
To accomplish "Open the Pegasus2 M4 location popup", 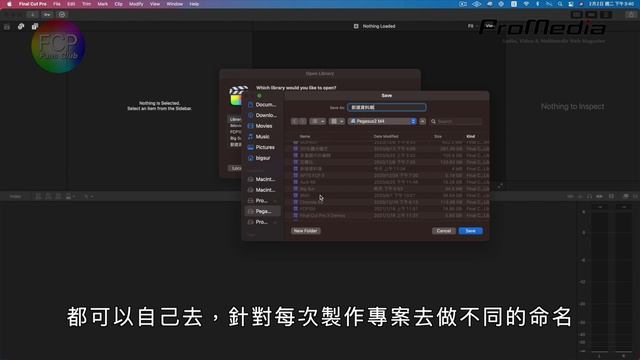I will (382, 122).
